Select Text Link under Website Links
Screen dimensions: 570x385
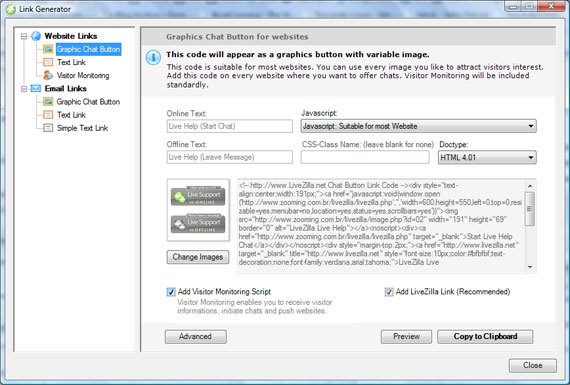(71, 62)
